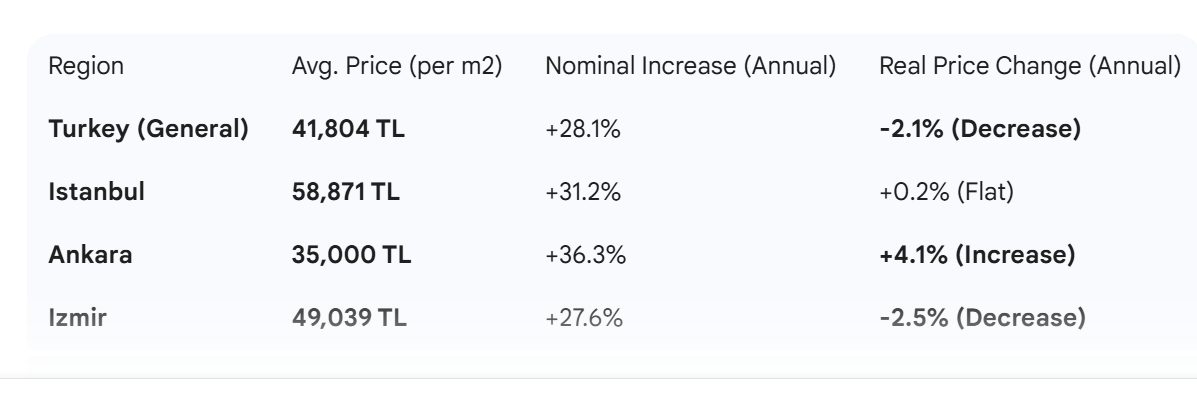
Task: Click the Izmir region cell
Action: pos(78,318)
